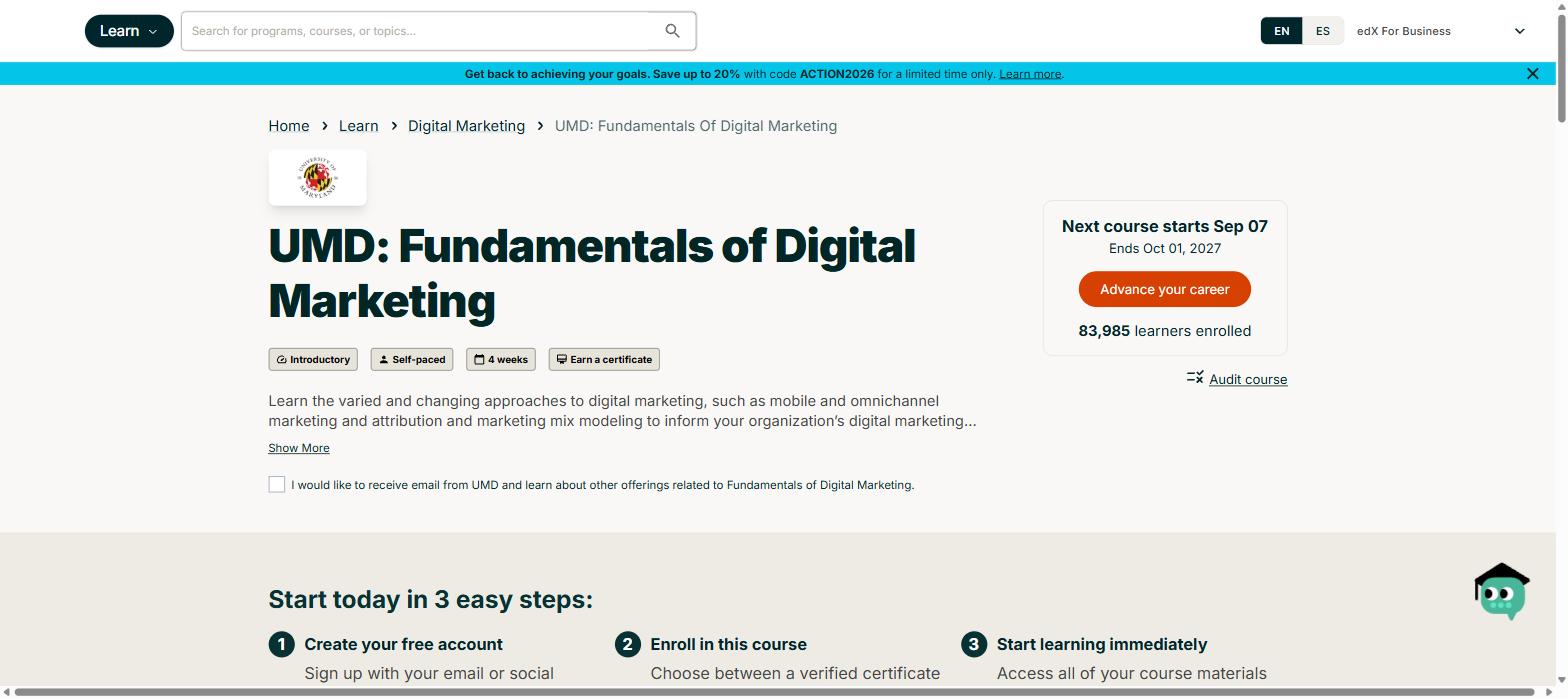
Task: Click the course title heading
Action: click(592, 273)
